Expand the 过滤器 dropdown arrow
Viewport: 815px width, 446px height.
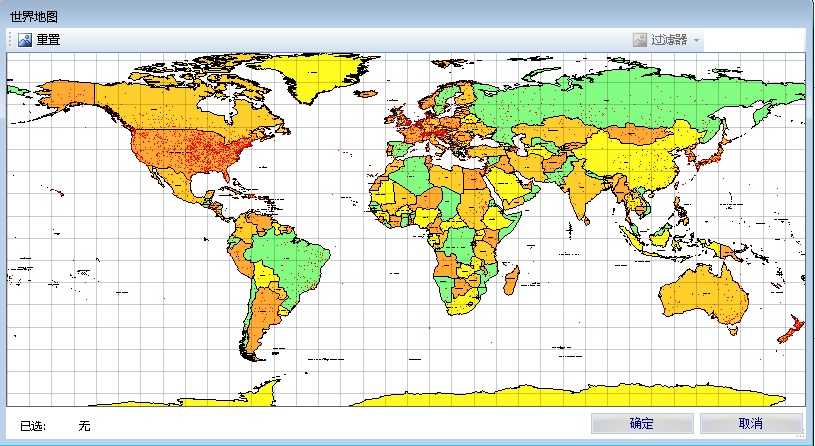(697, 40)
